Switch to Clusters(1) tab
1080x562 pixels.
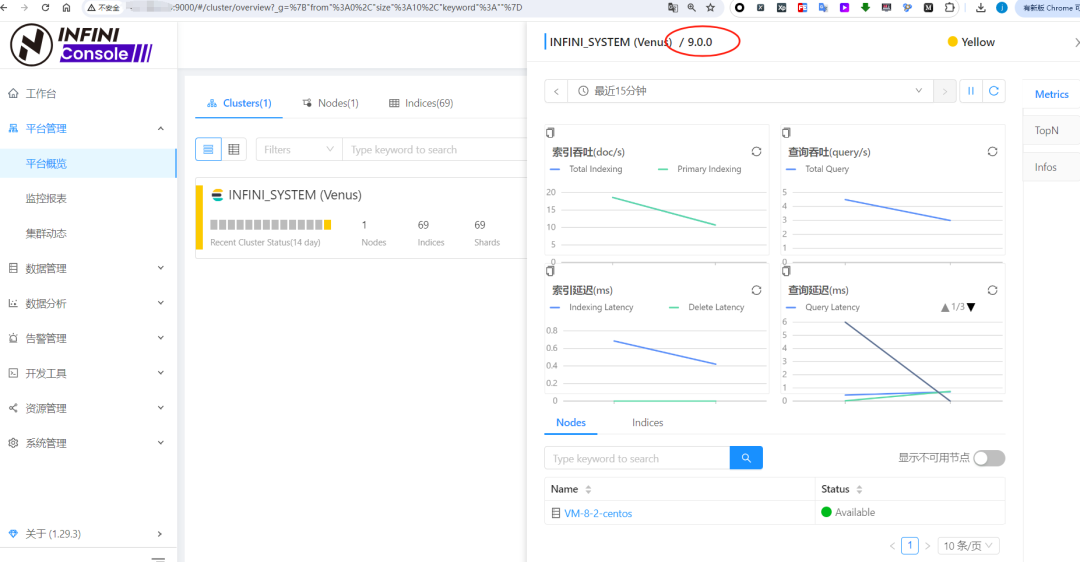click(x=239, y=103)
